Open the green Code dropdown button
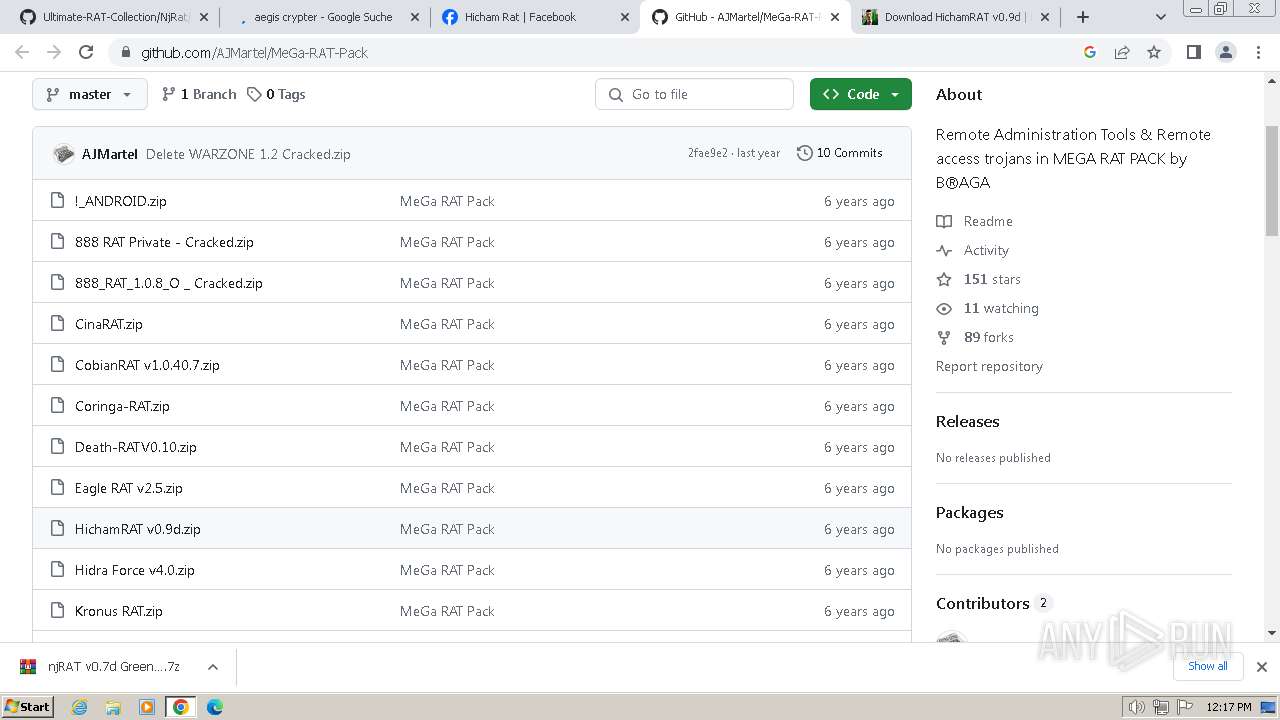This screenshot has height=720, width=1280. pos(861,94)
